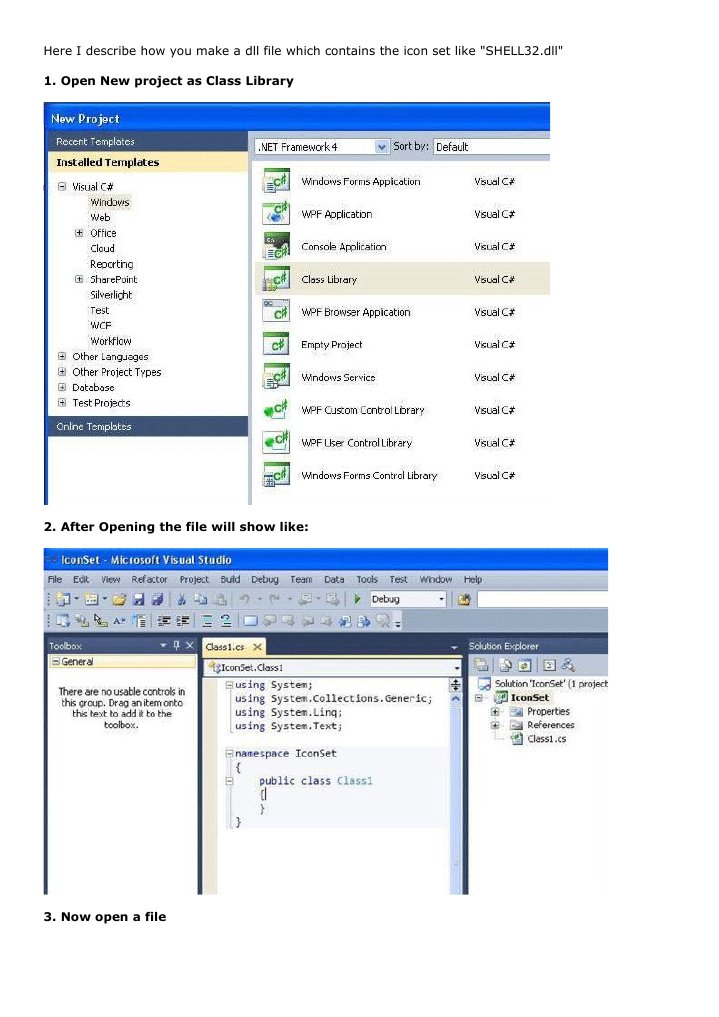The width and height of the screenshot is (719, 1017).
Task: Switch to the Class1.cs tab
Action: [x=225, y=647]
